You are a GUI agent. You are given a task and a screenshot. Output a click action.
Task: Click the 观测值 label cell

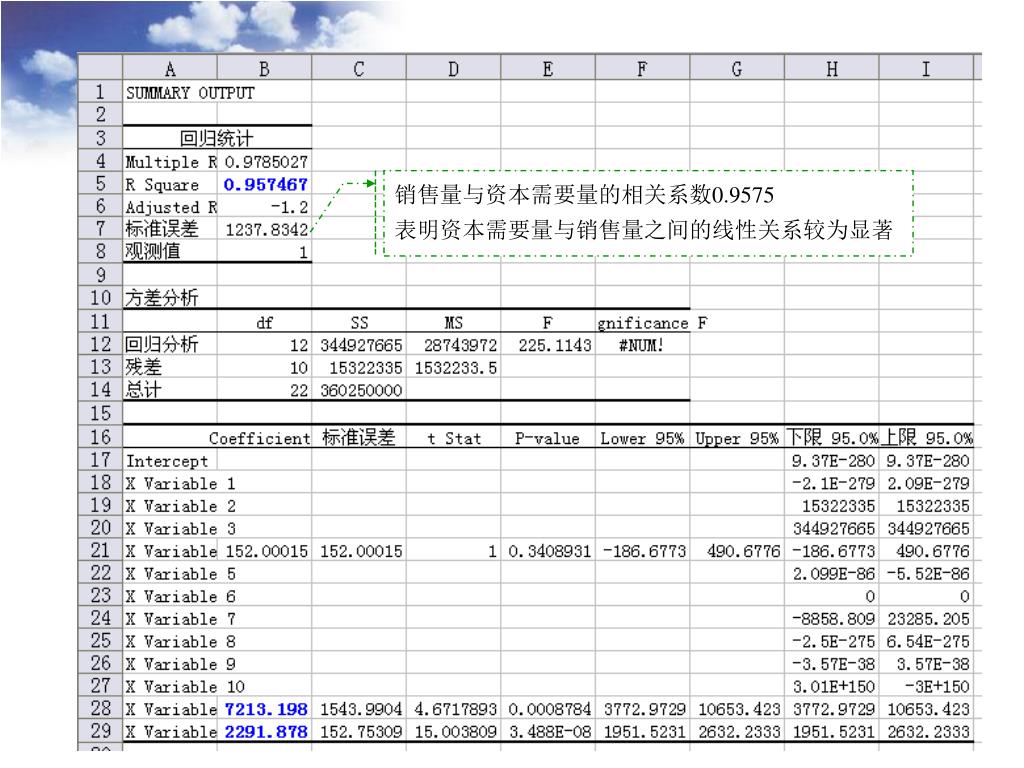coord(170,251)
